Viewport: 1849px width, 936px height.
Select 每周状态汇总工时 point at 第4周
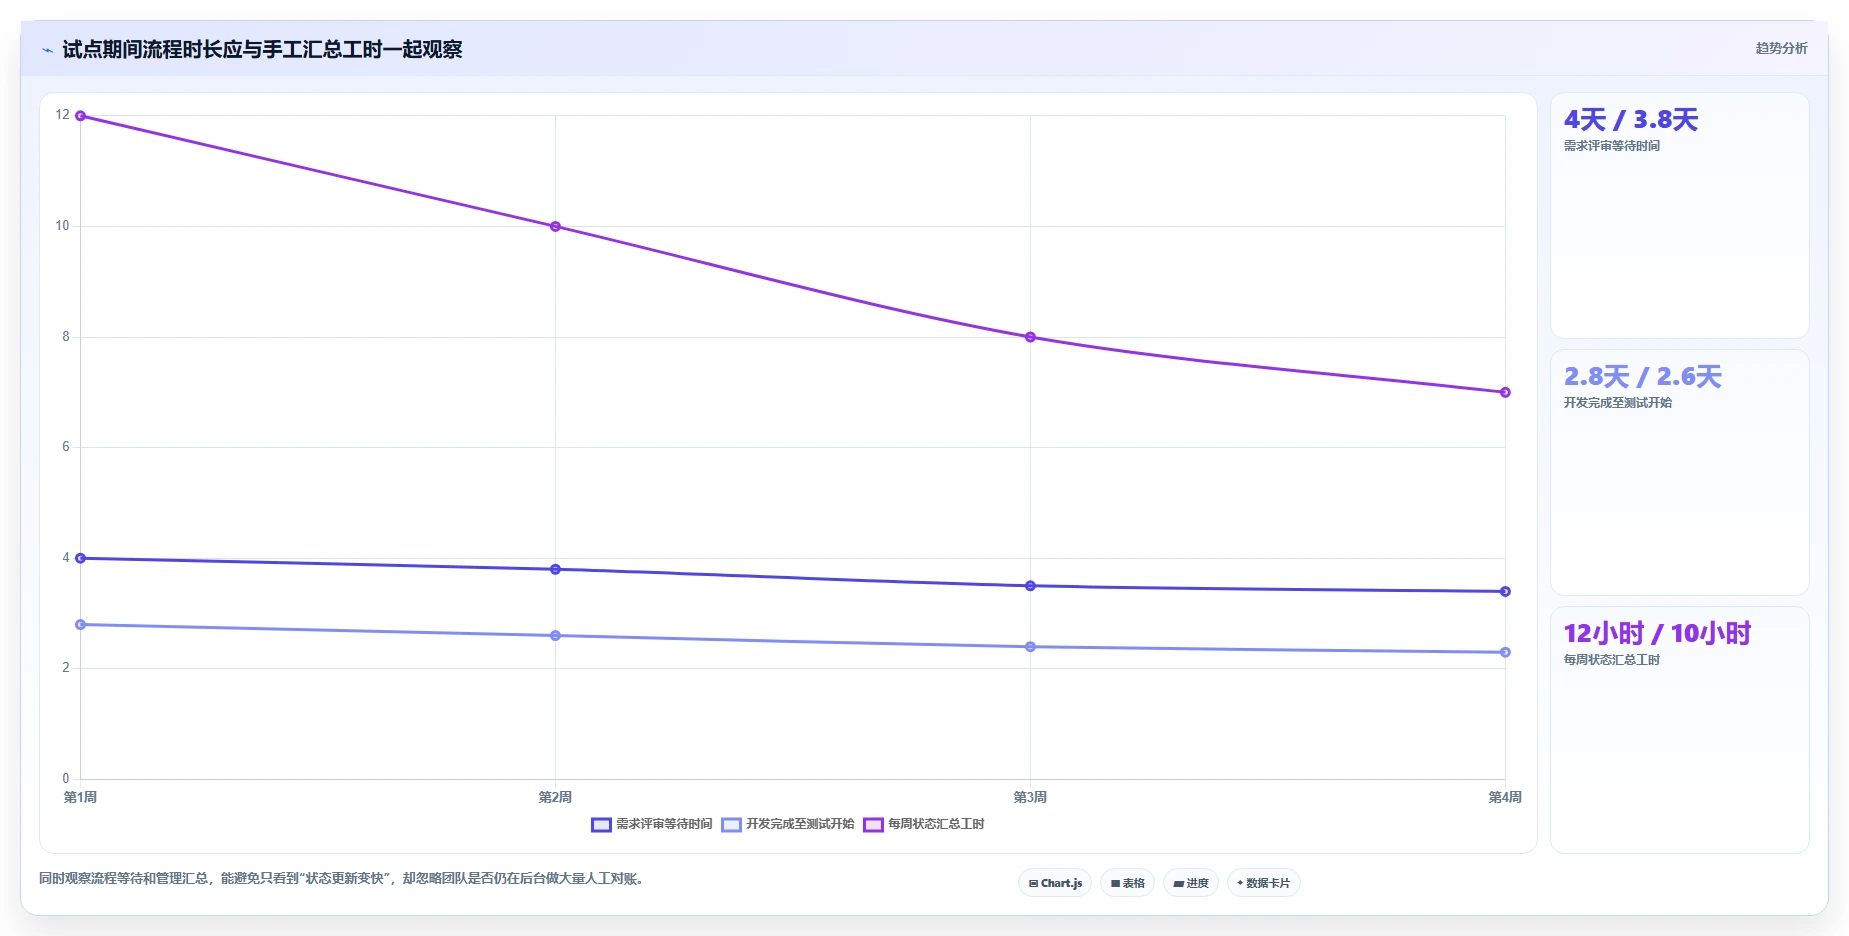(1505, 392)
